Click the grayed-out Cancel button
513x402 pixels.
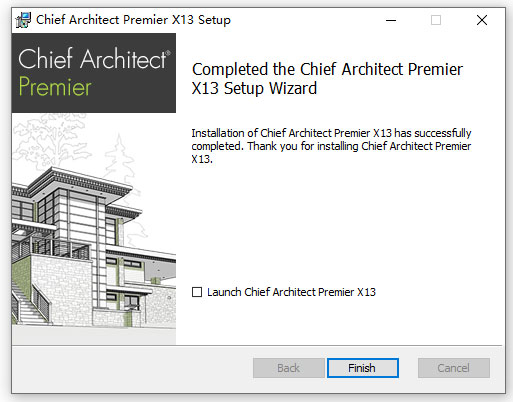coord(454,368)
